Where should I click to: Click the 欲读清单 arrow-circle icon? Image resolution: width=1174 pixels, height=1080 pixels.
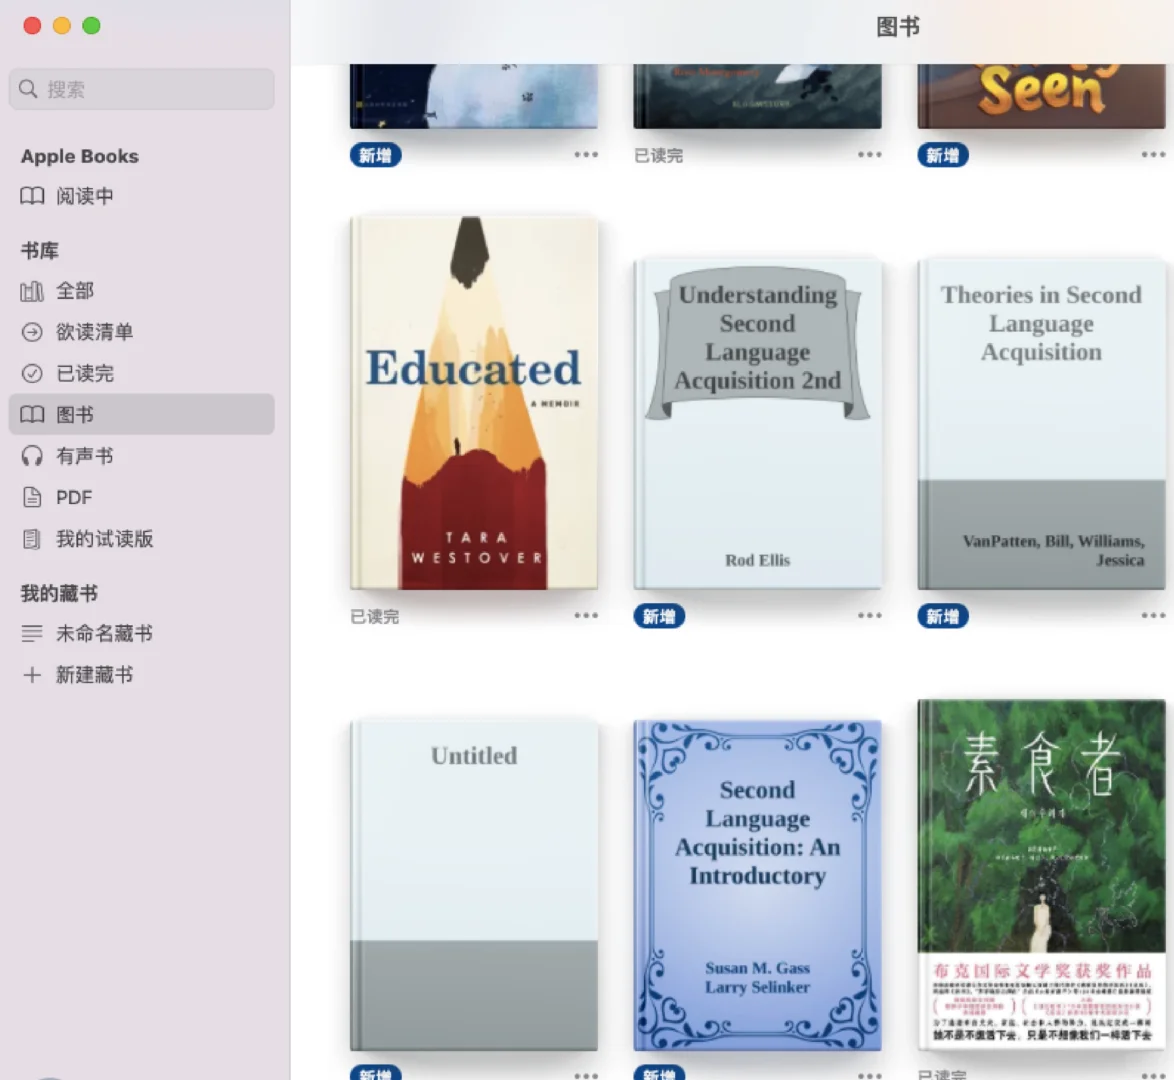coord(31,332)
